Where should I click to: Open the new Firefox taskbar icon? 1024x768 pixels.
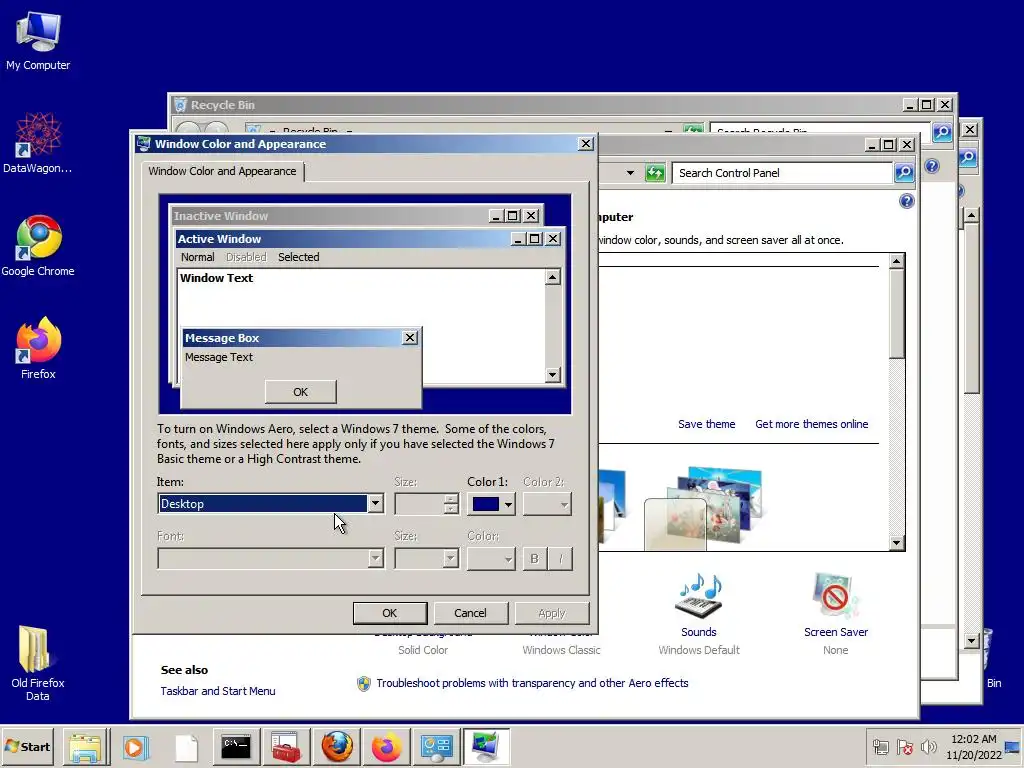tap(386, 746)
